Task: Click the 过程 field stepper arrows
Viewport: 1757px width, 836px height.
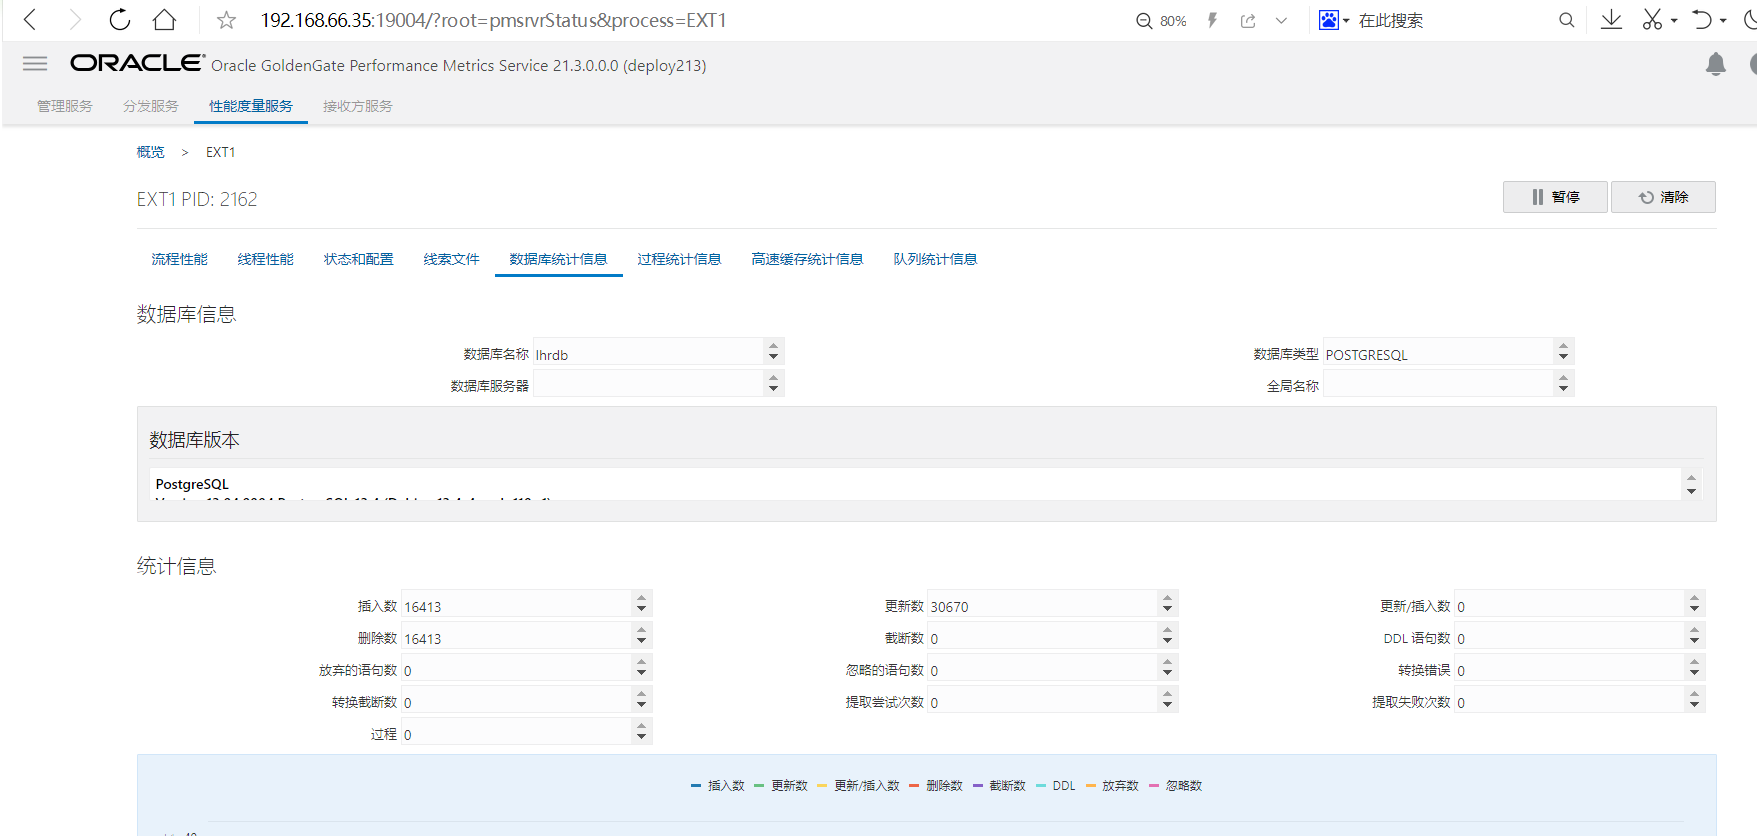Action: [641, 731]
